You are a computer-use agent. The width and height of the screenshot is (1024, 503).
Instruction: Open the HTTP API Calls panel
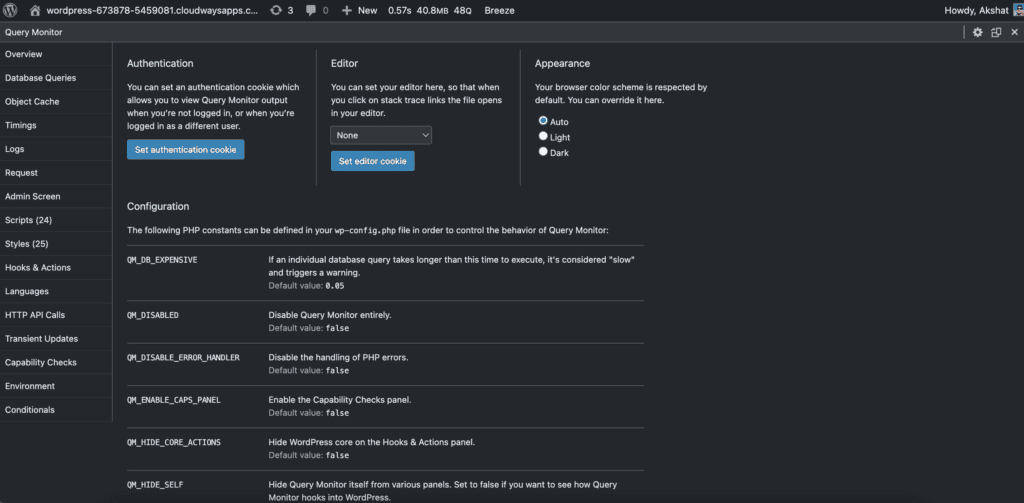(x=56, y=315)
